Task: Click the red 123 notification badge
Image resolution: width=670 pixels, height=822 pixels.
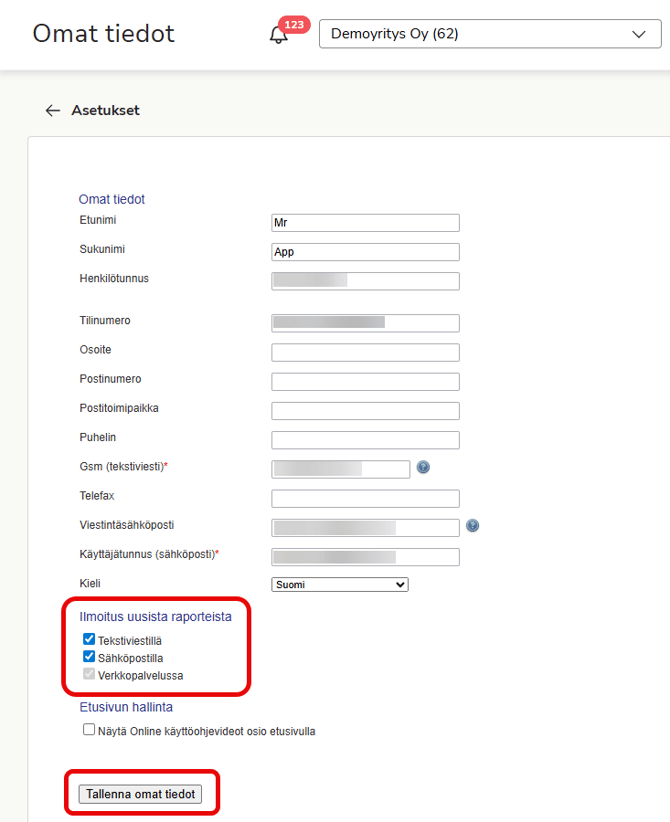Action: [x=294, y=24]
